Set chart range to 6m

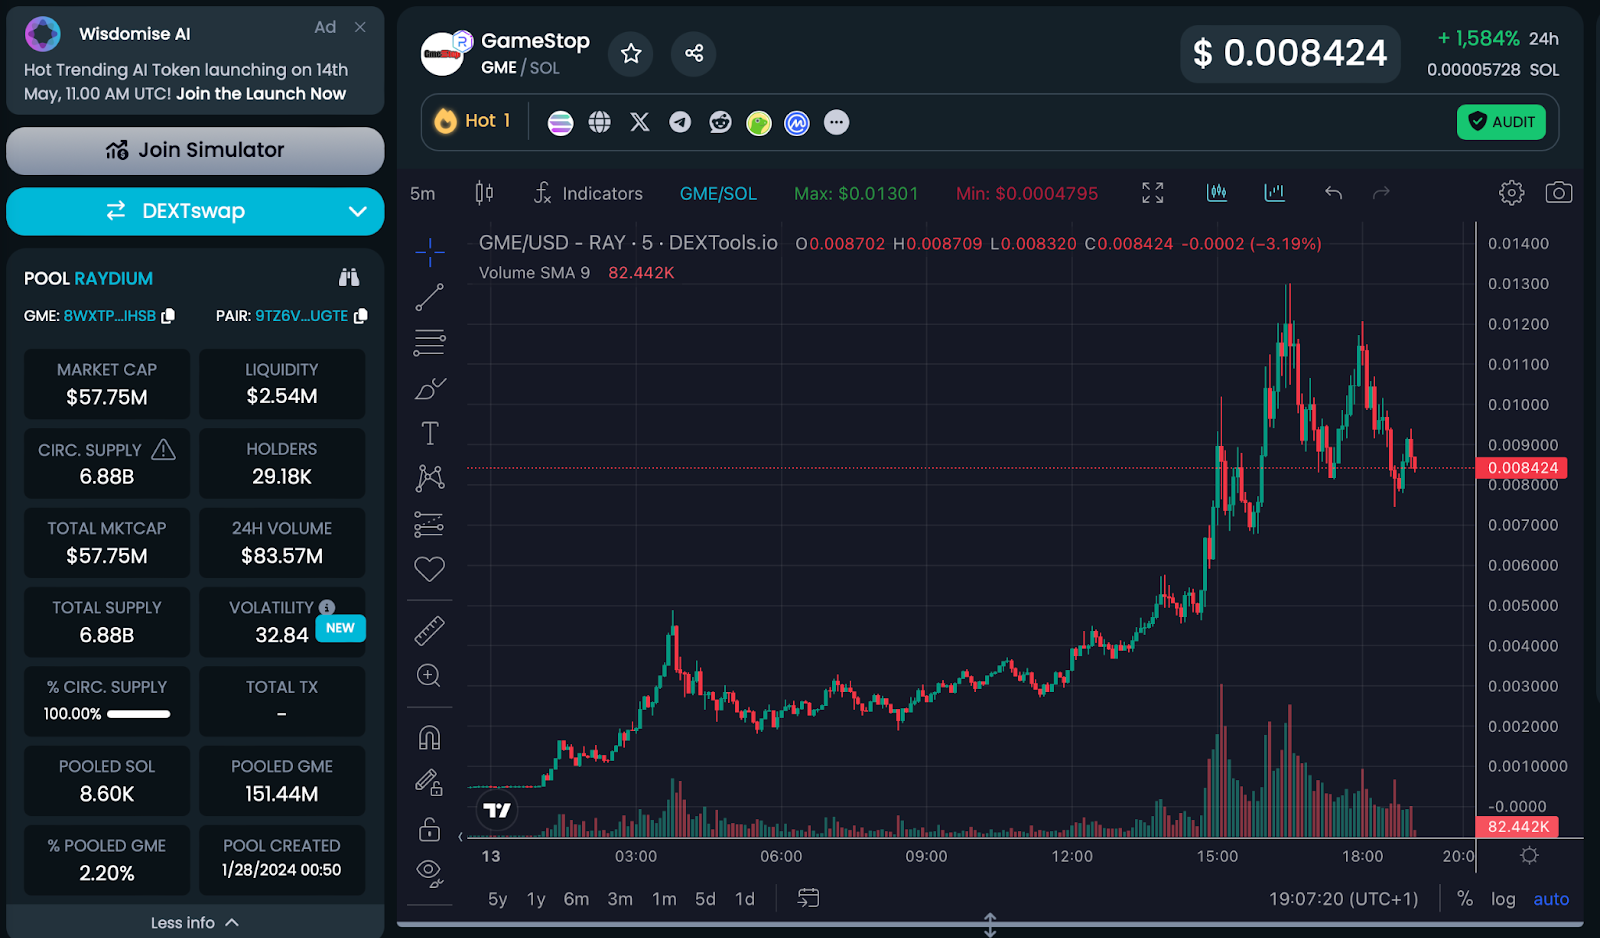click(577, 899)
